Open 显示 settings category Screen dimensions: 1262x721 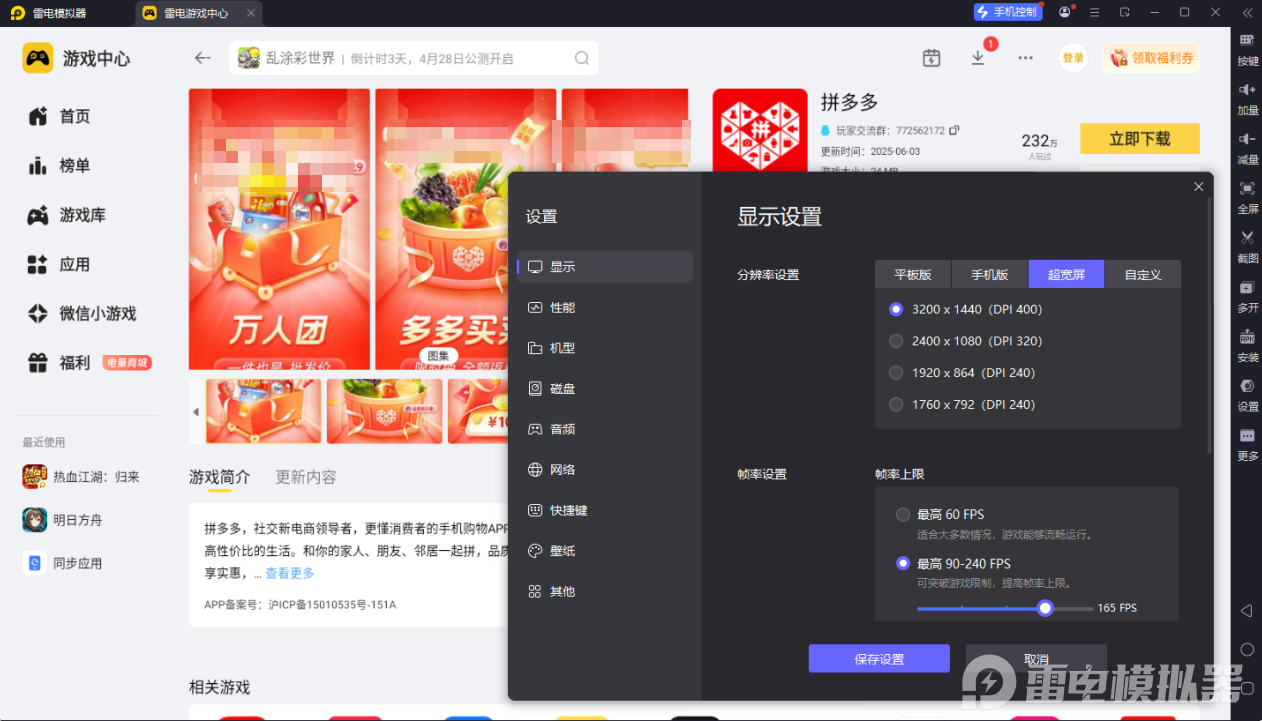(x=605, y=267)
